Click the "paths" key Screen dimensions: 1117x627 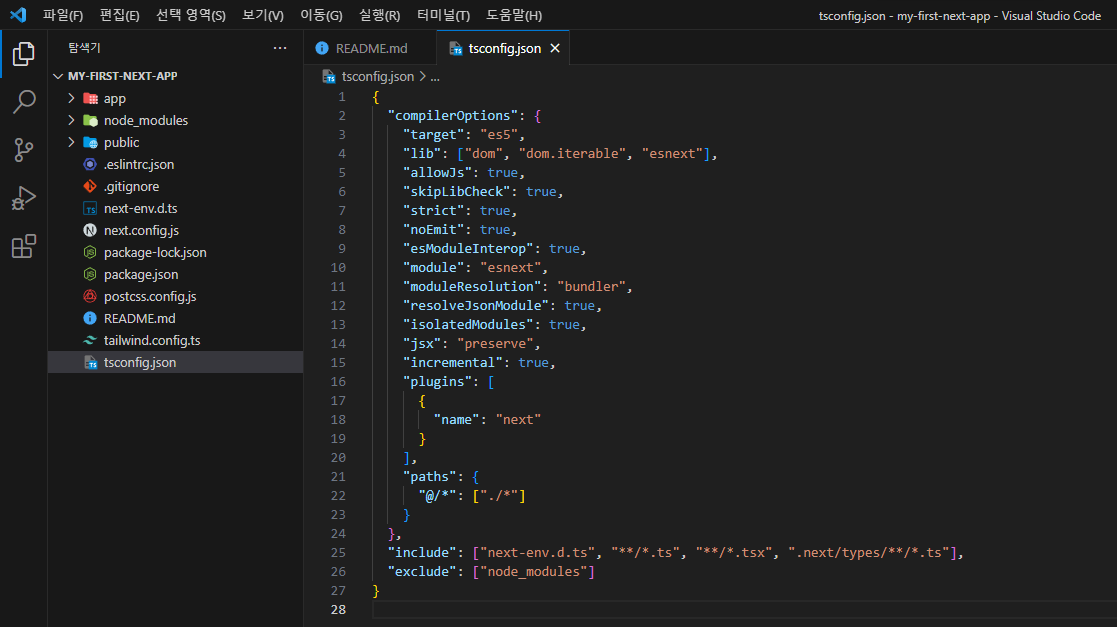(x=430, y=477)
